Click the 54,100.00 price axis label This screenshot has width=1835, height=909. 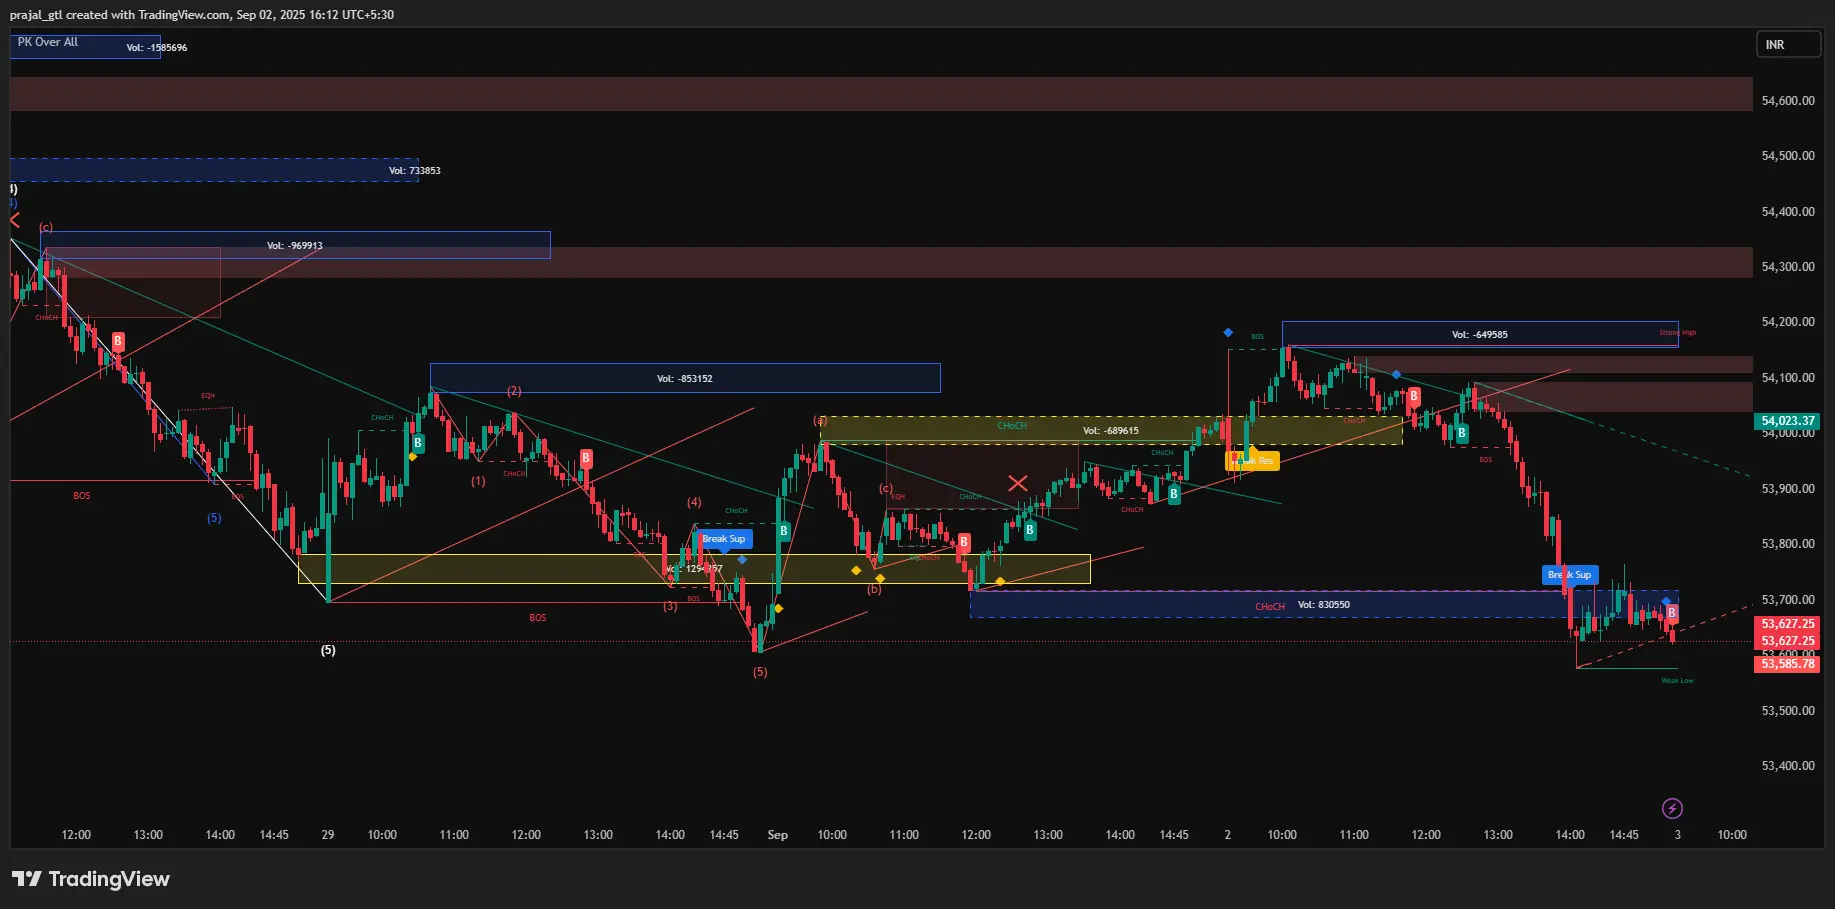(x=1788, y=378)
